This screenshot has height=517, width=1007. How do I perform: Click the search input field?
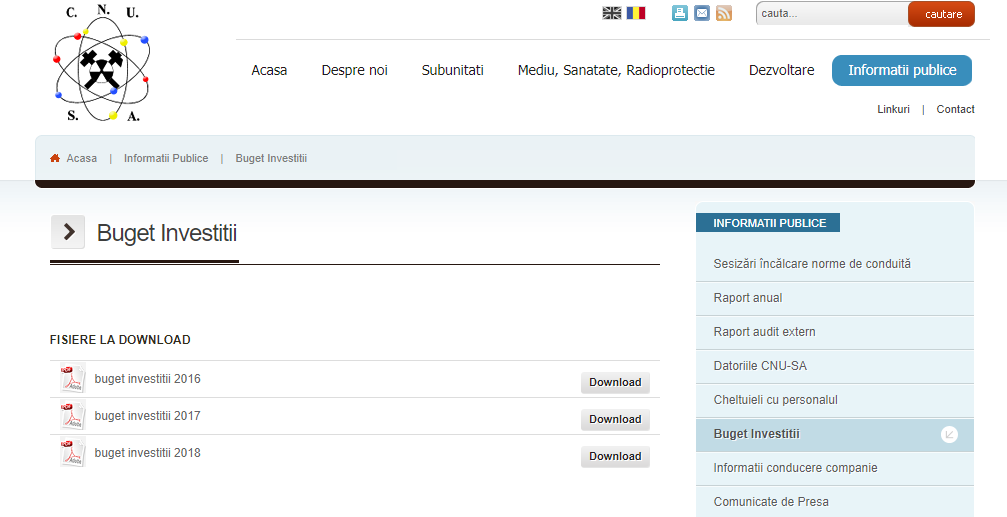pos(830,14)
